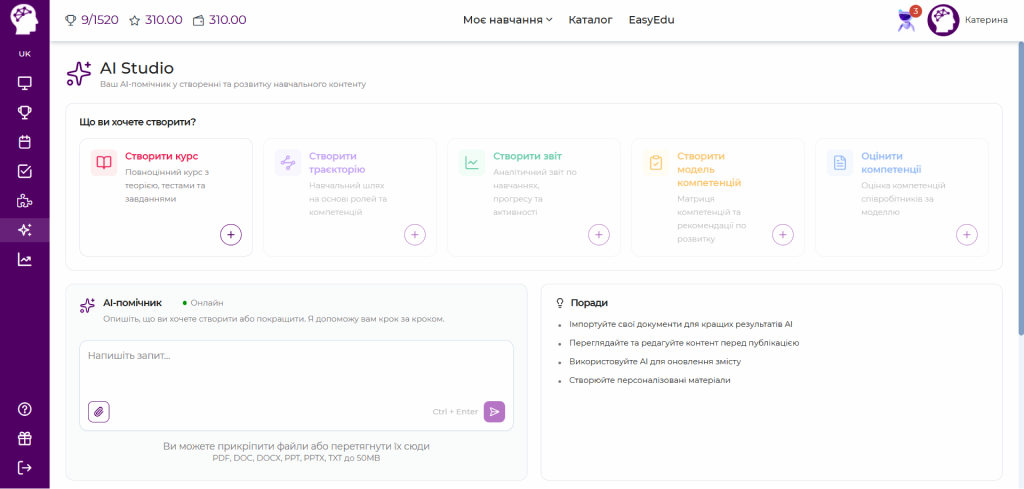Click the logout icon in the sidebar
Viewport: 1024px width, 489px height.
tap(24, 467)
